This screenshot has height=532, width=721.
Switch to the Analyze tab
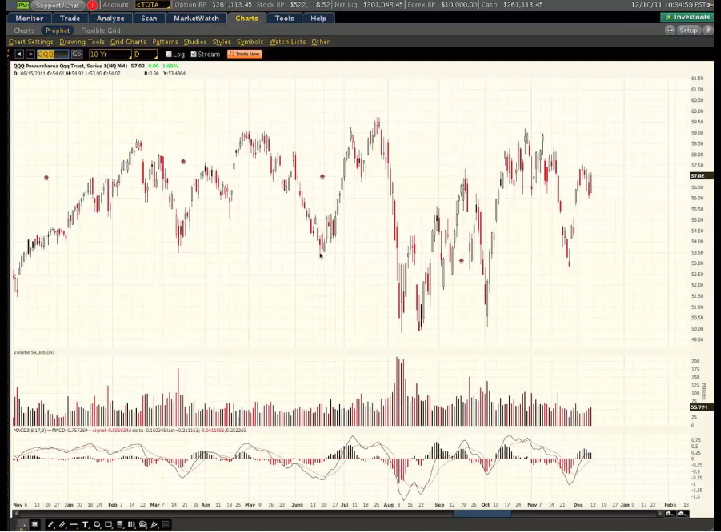(x=110, y=18)
